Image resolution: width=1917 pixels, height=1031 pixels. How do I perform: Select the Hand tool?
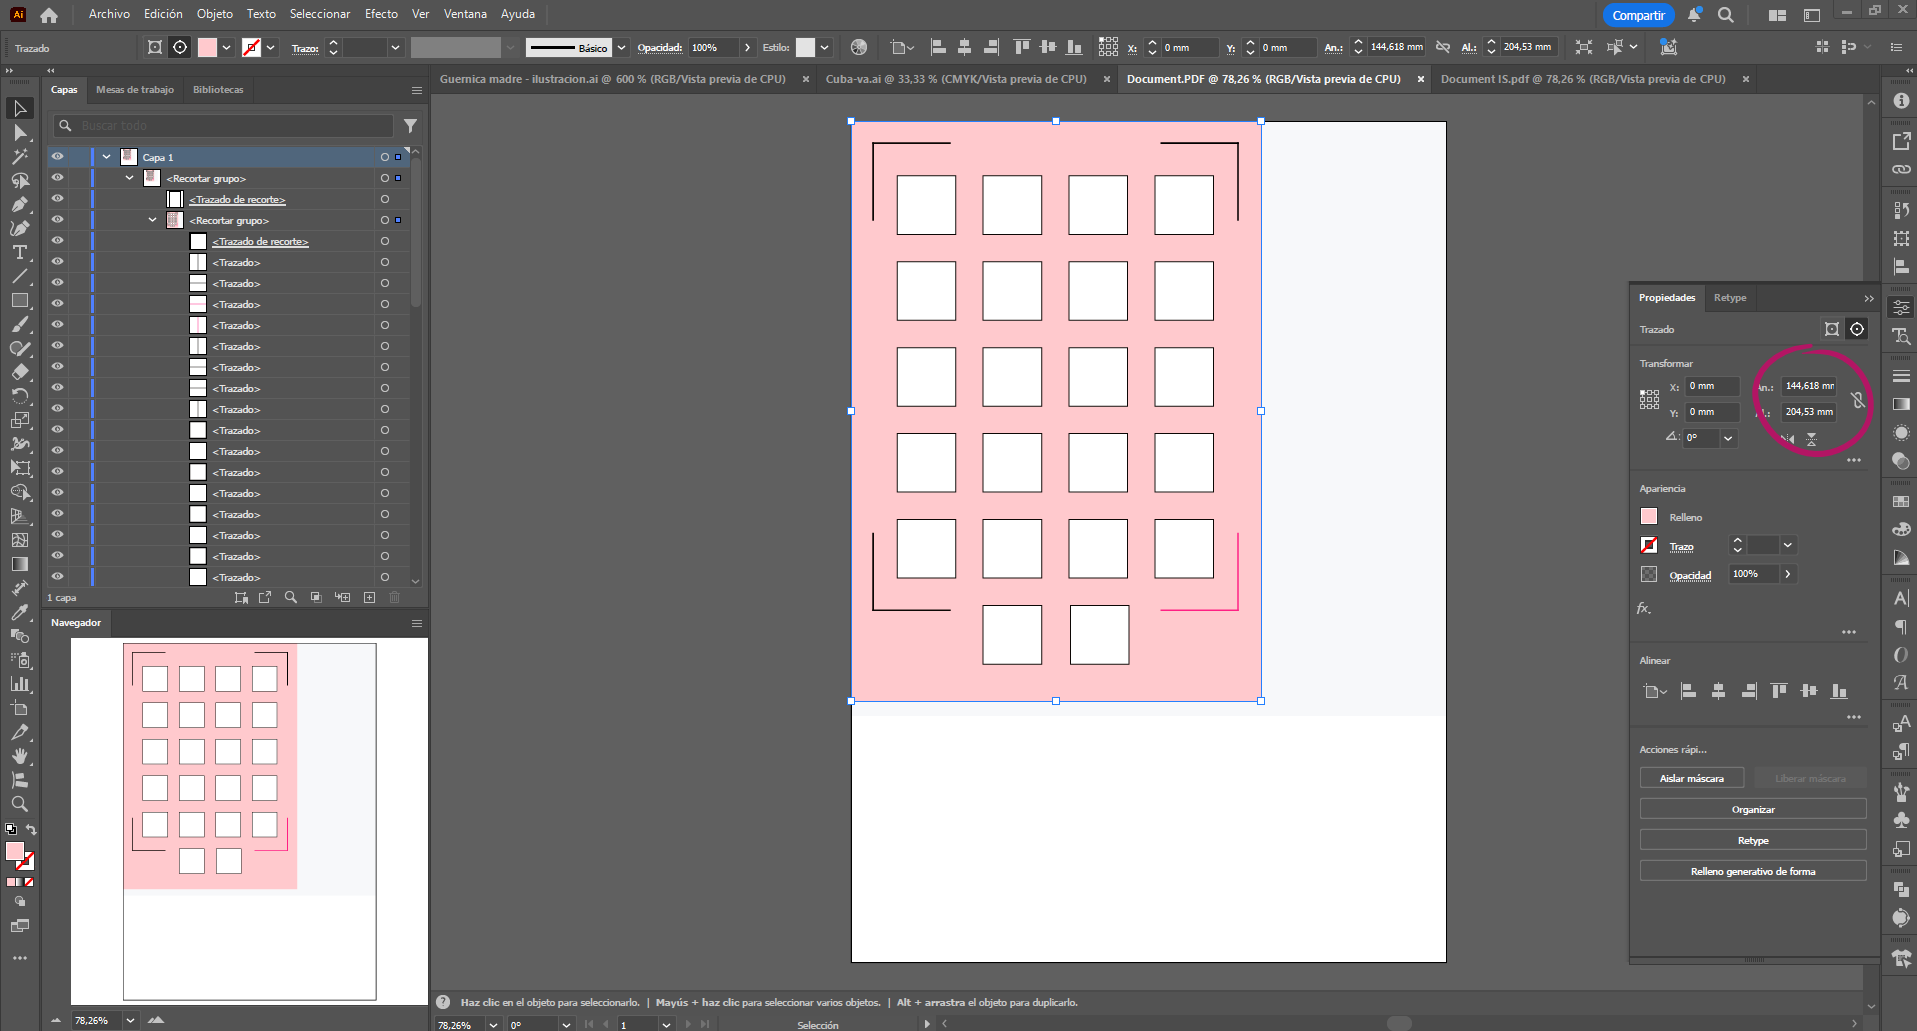point(19,756)
